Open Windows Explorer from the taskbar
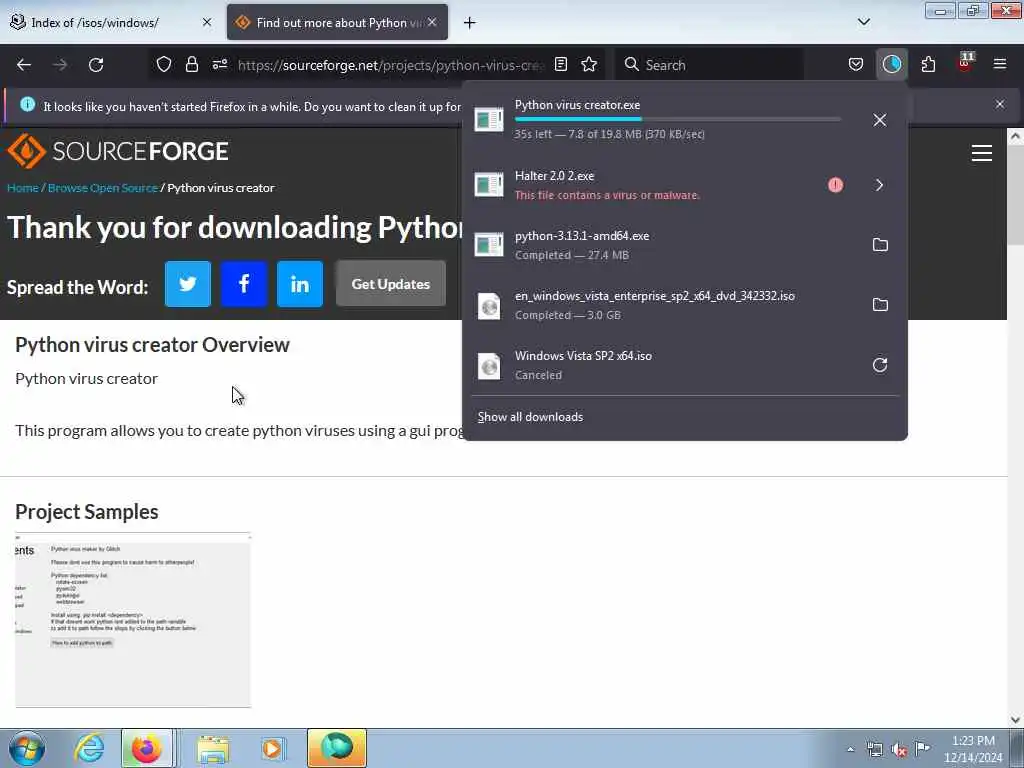 [213, 748]
